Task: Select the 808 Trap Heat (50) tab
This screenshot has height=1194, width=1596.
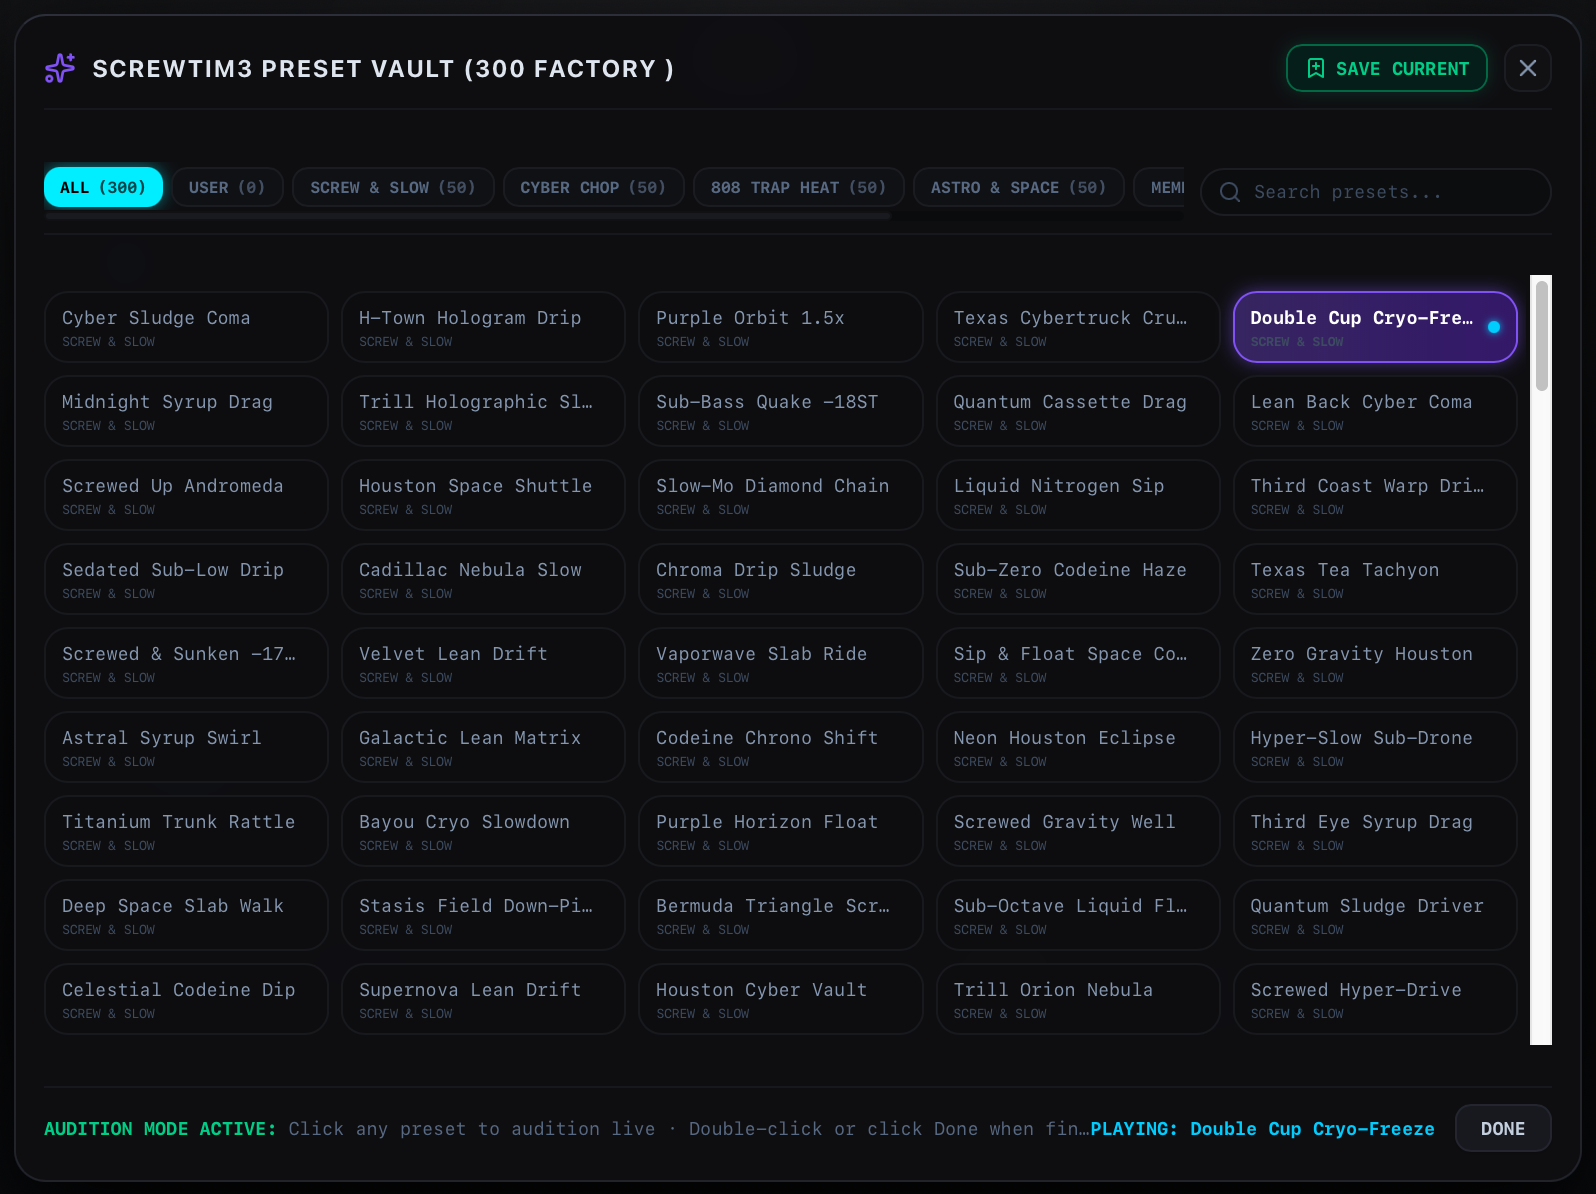Action: pyautogui.click(x=798, y=187)
